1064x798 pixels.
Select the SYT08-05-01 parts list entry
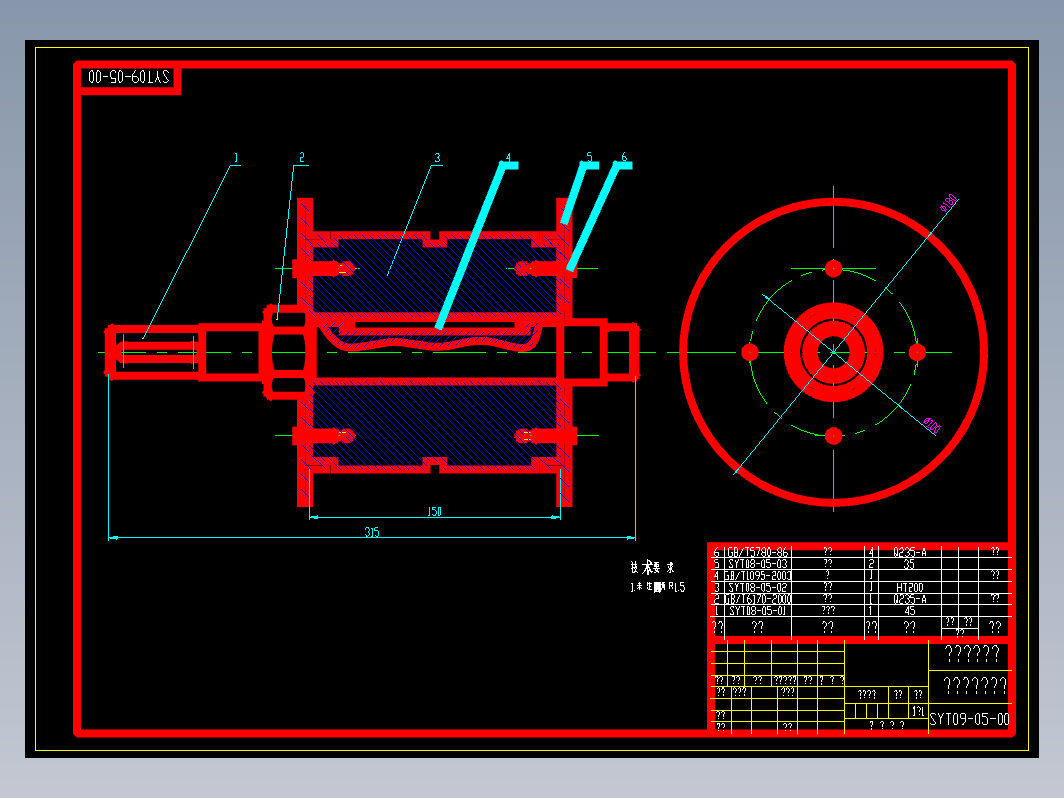pos(758,610)
